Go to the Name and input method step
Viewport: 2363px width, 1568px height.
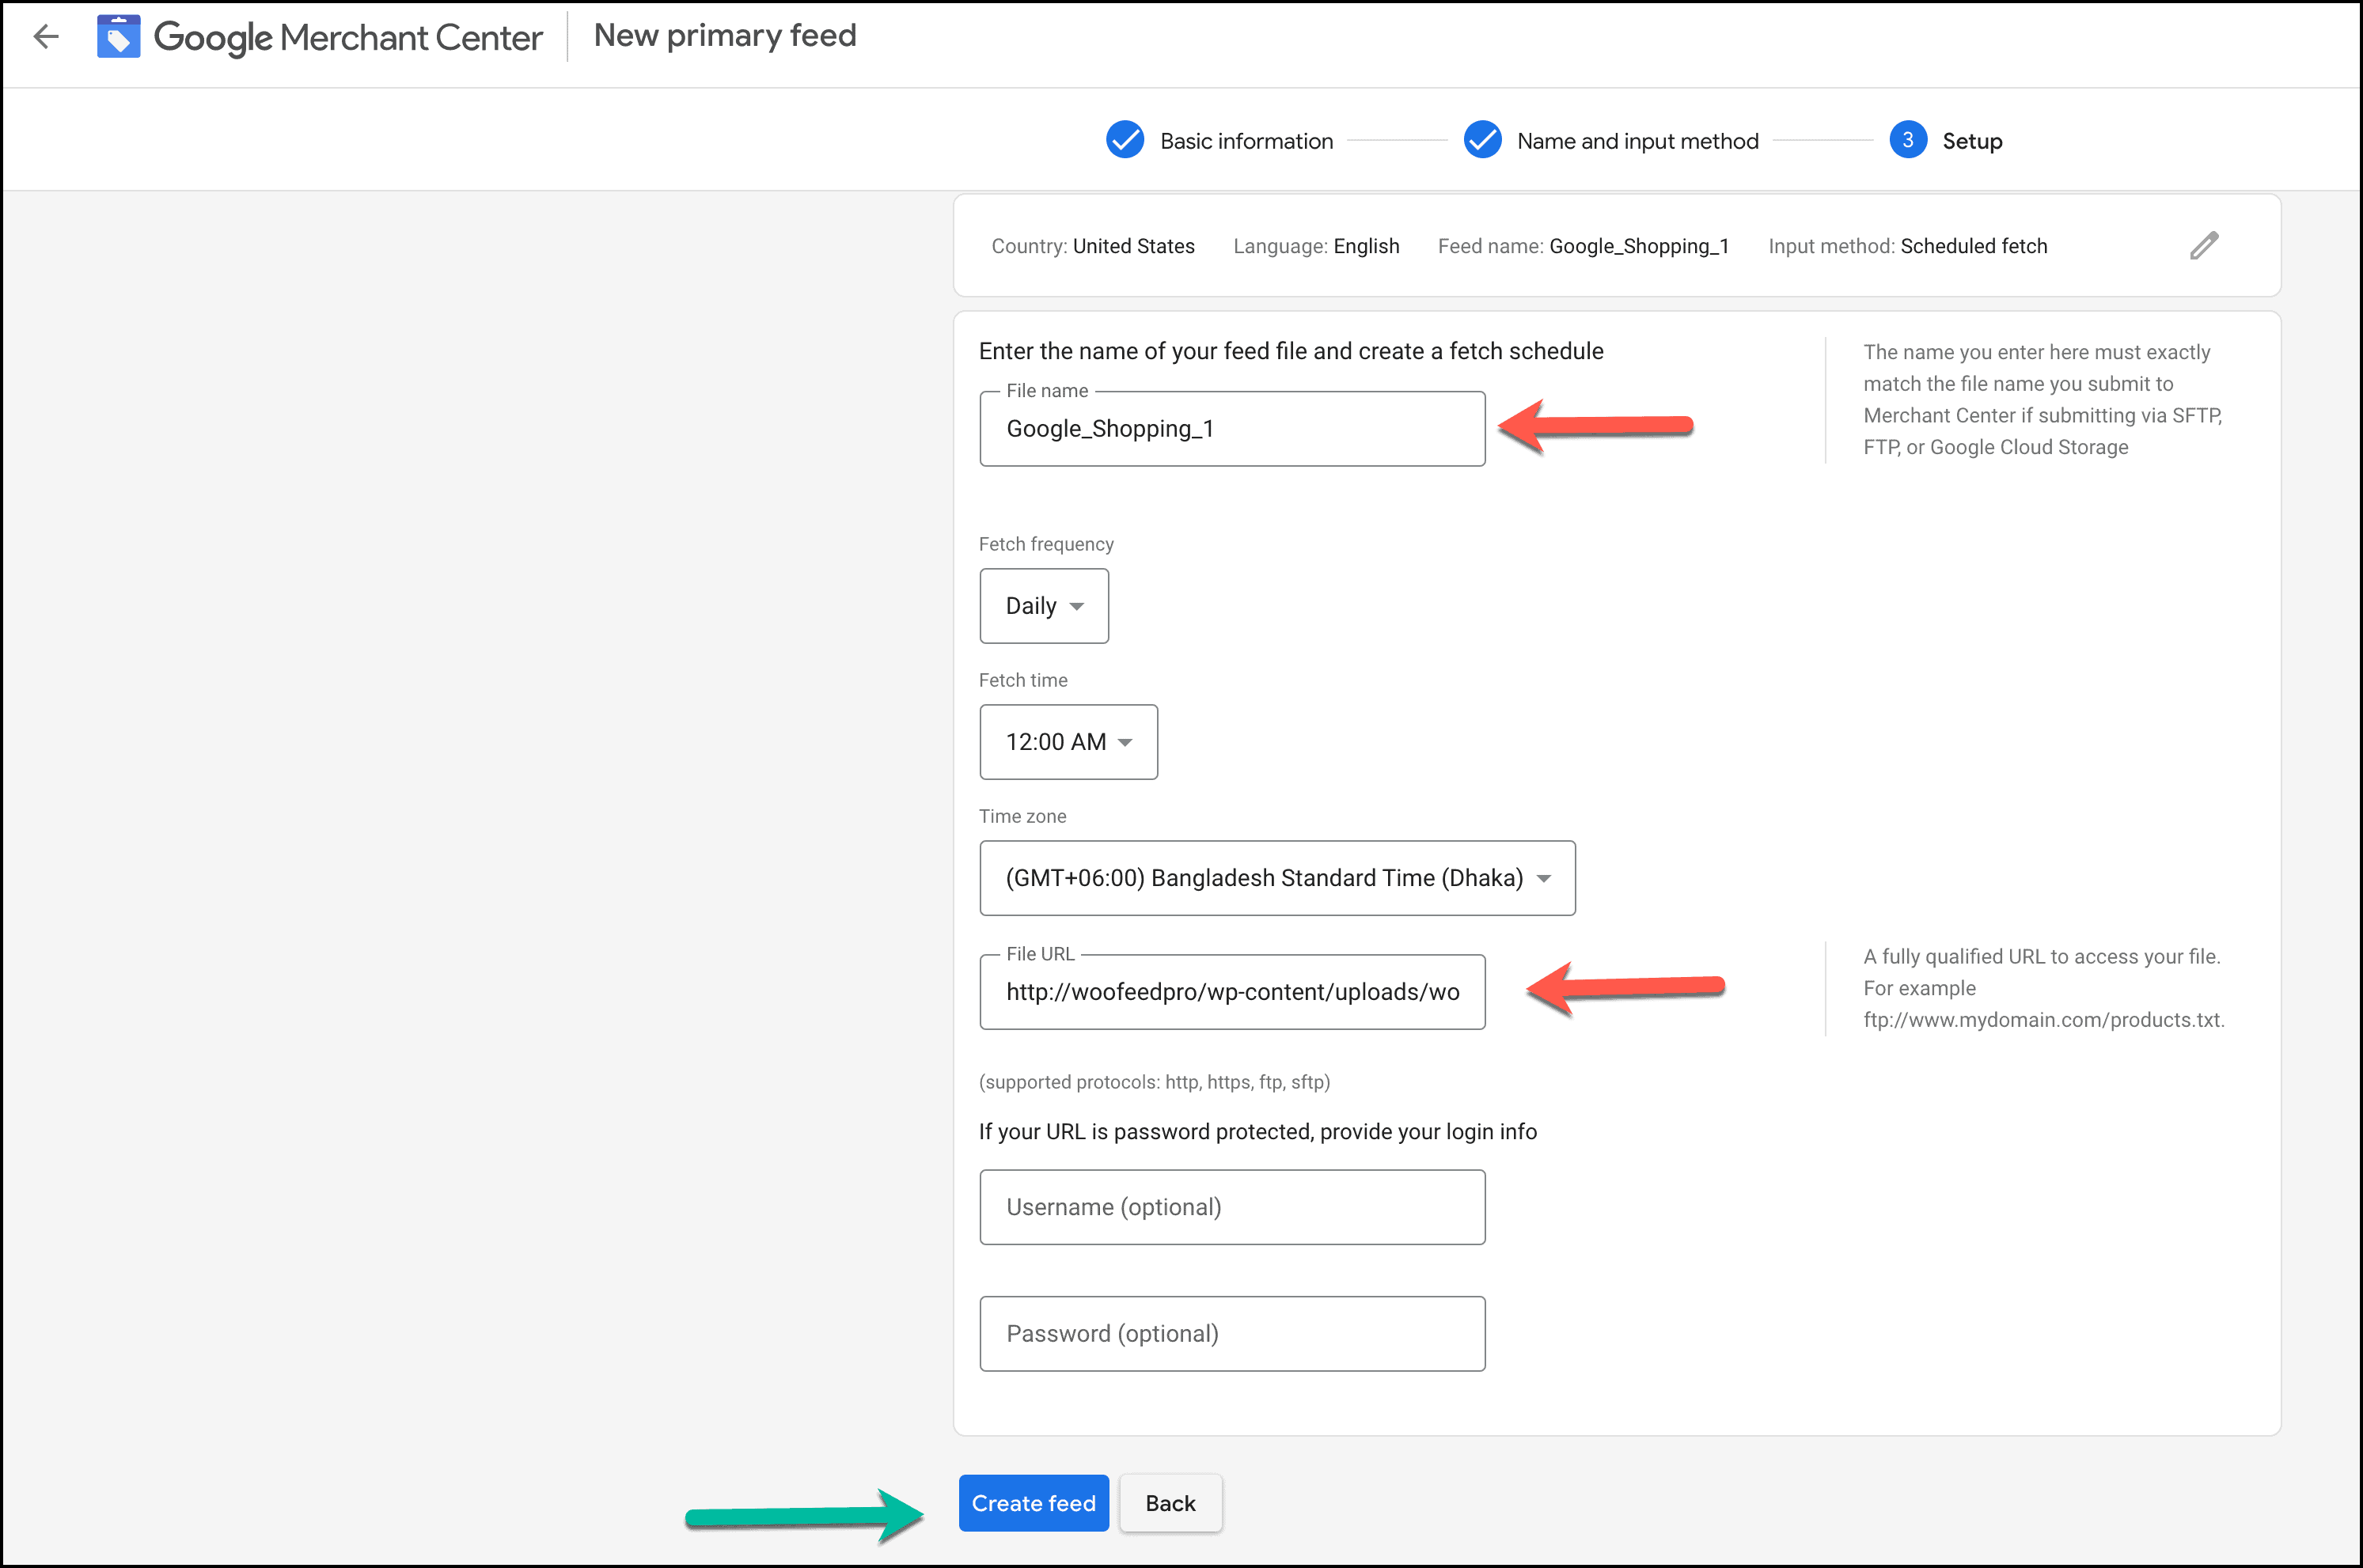[1637, 141]
